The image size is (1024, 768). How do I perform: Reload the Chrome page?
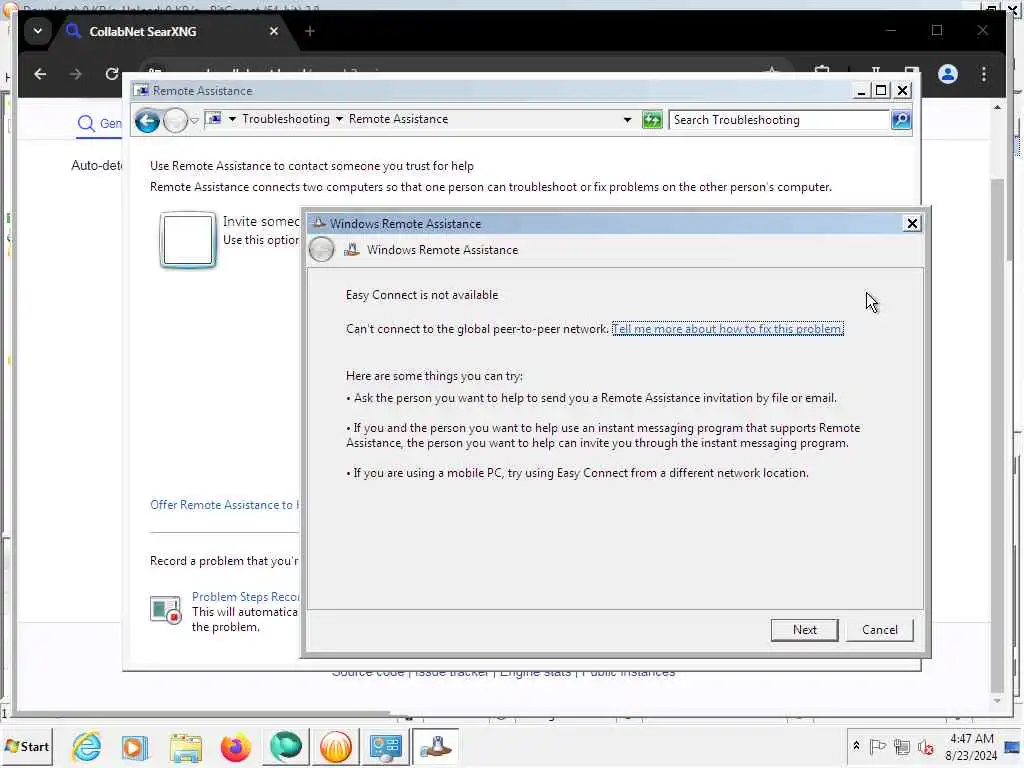pyautogui.click(x=112, y=74)
